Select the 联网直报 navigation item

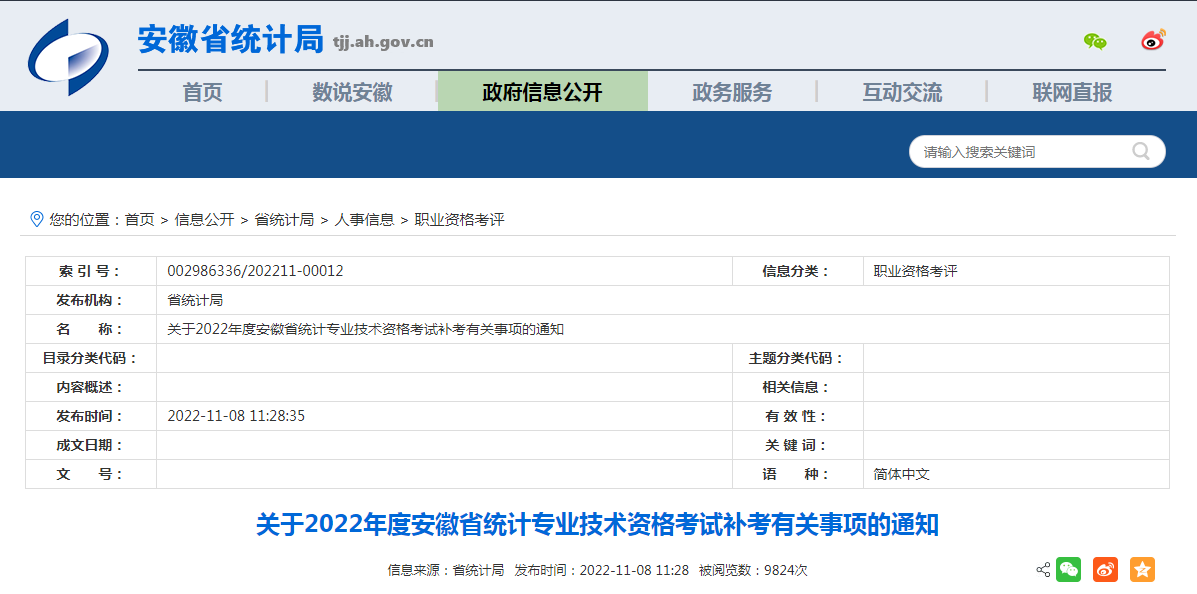1072,91
